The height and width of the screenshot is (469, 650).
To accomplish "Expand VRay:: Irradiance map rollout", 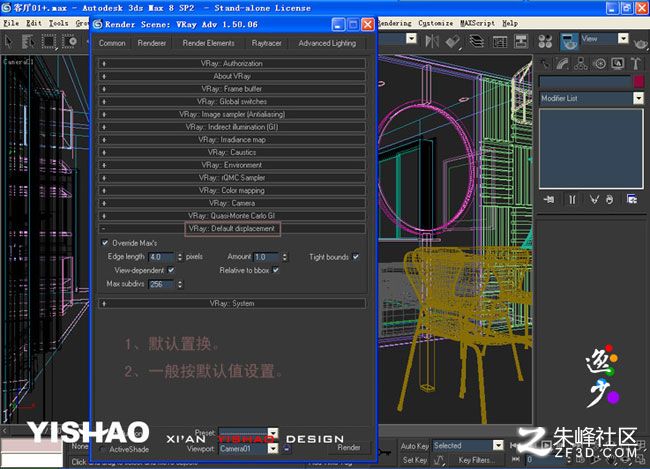I will pyautogui.click(x=232, y=140).
